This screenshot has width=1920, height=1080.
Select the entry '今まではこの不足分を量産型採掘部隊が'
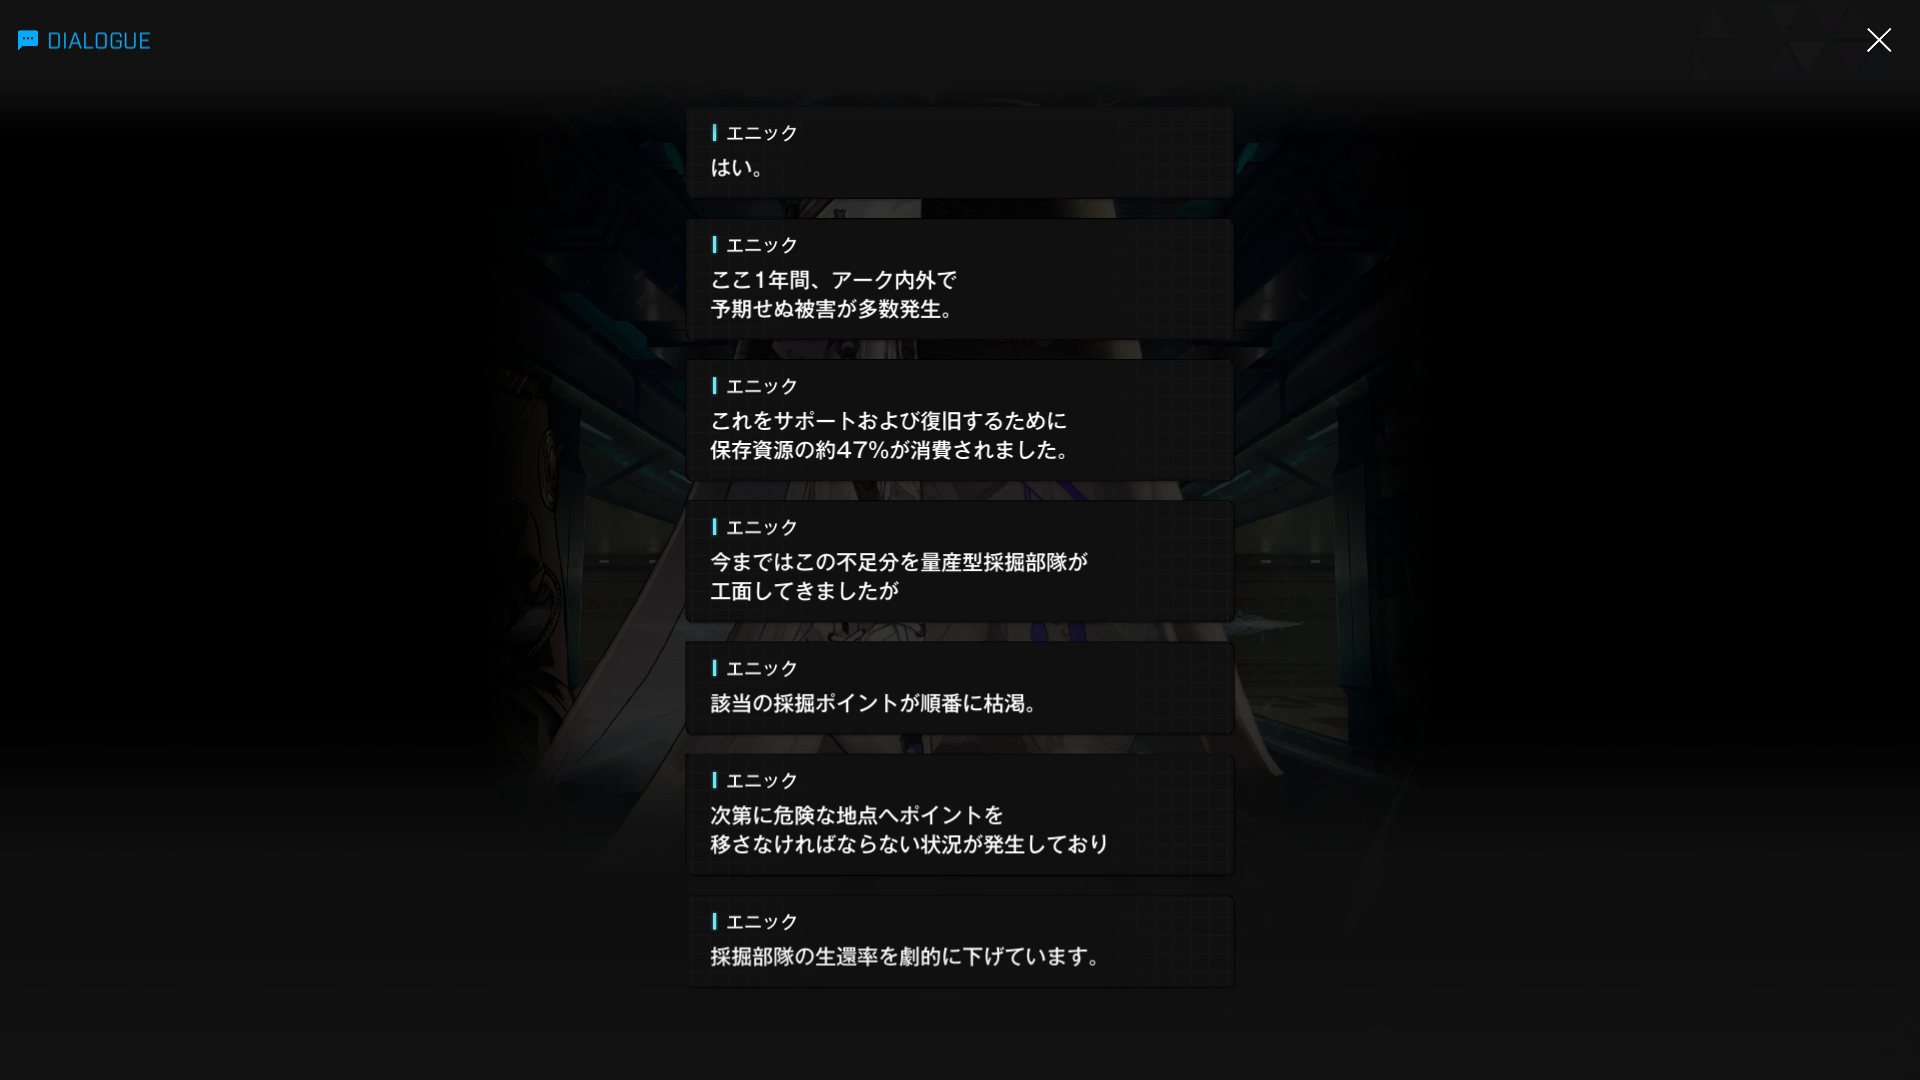pos(960,562)
